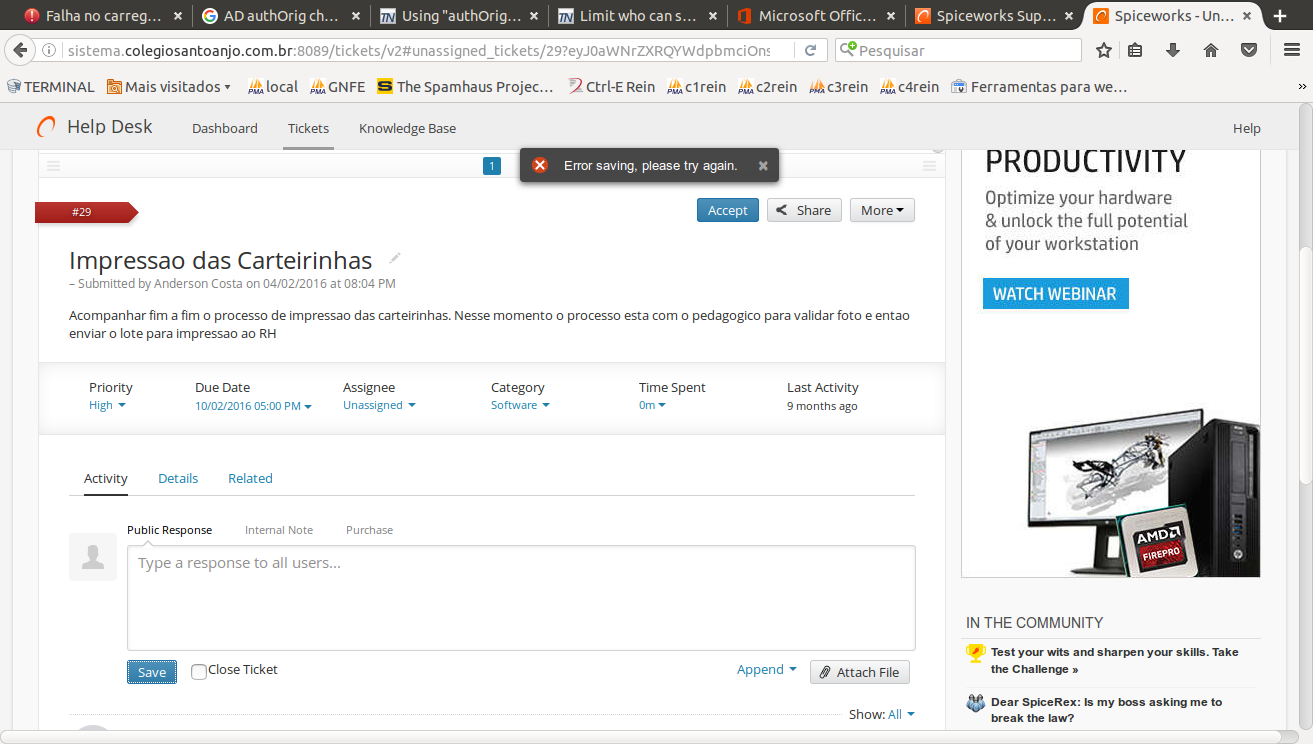
Task: Click the WATCH WEBINAR button
Action: (x=1055, y=294)
